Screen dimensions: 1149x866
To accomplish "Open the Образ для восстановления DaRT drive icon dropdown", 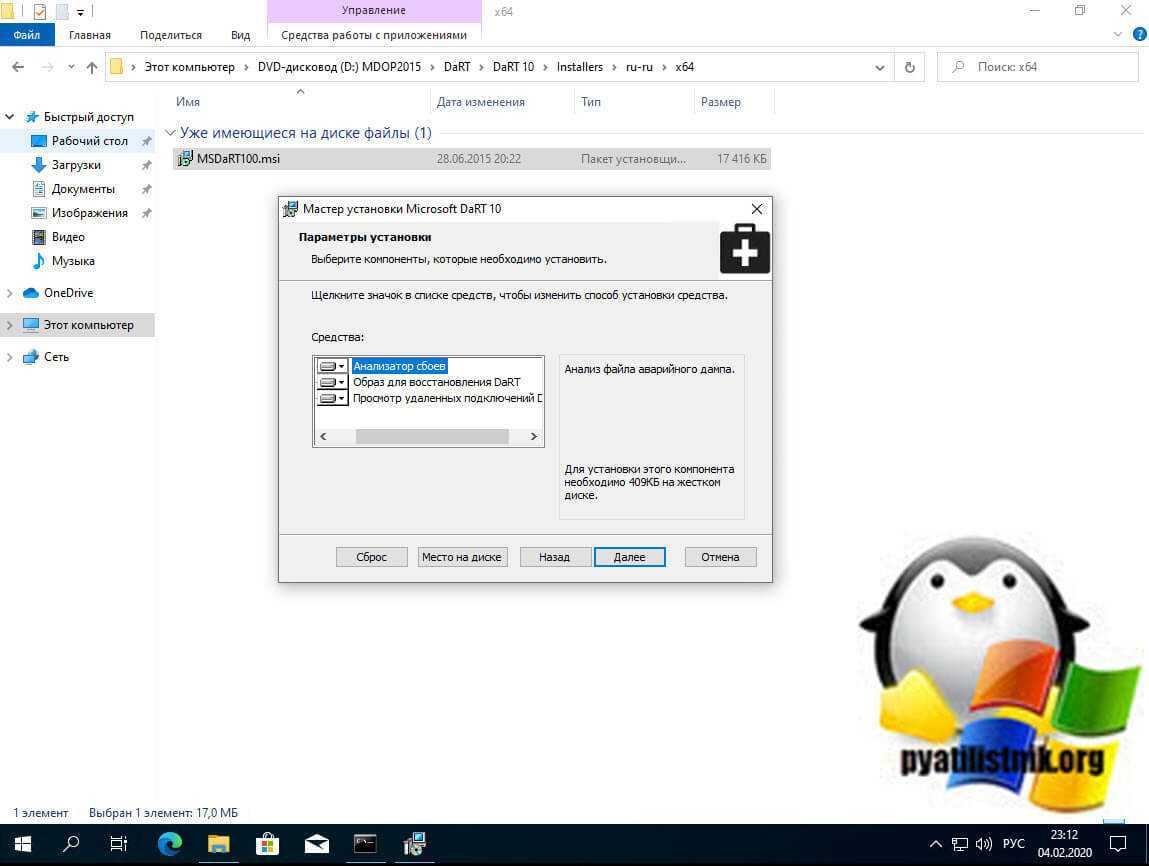I will [x=332, y=383].
